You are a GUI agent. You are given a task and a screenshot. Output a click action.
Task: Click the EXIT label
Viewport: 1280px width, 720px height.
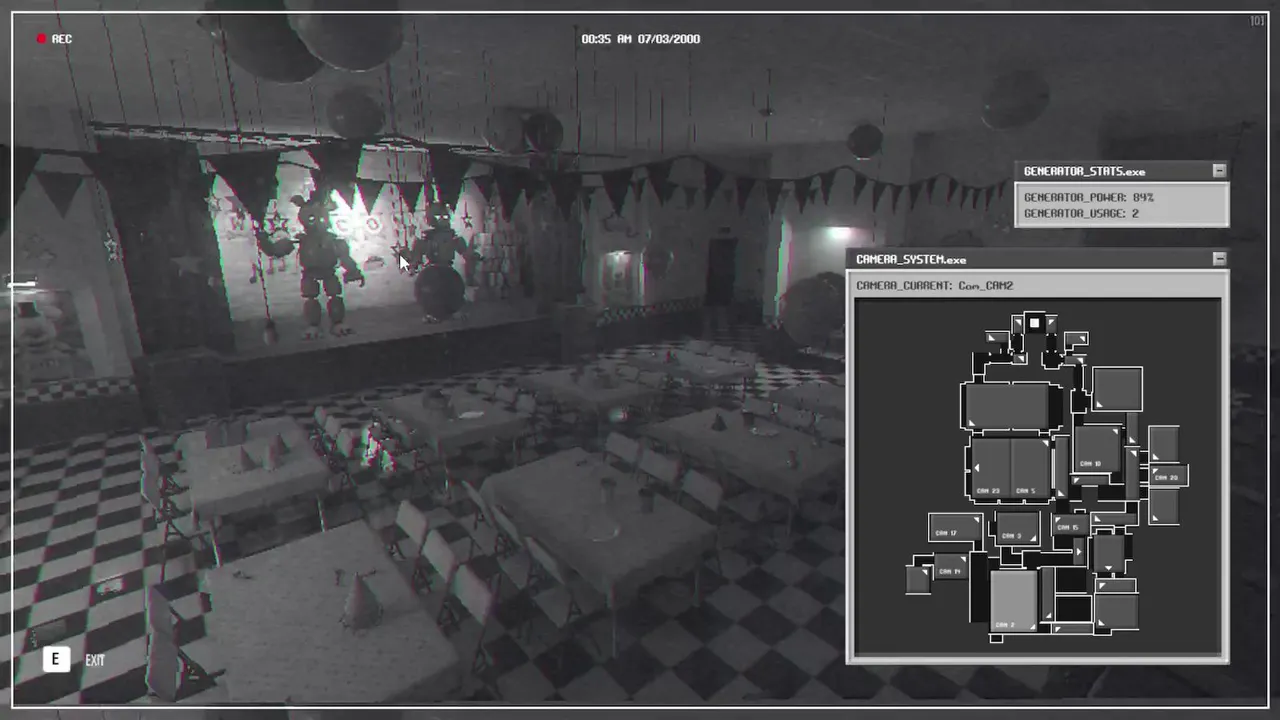click(x=95, y=660)
